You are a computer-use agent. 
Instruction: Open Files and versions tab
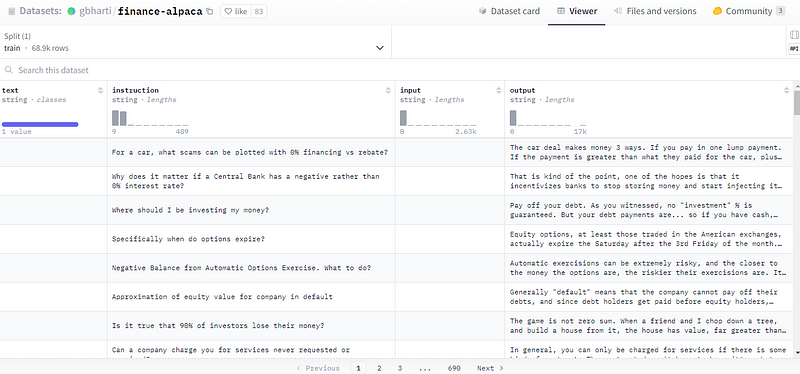click(x=655, y=11)
